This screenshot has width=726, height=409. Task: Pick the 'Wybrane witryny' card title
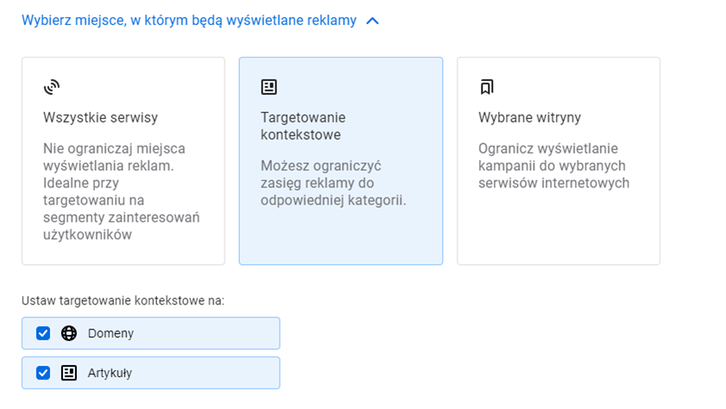[x=529, y=118]
